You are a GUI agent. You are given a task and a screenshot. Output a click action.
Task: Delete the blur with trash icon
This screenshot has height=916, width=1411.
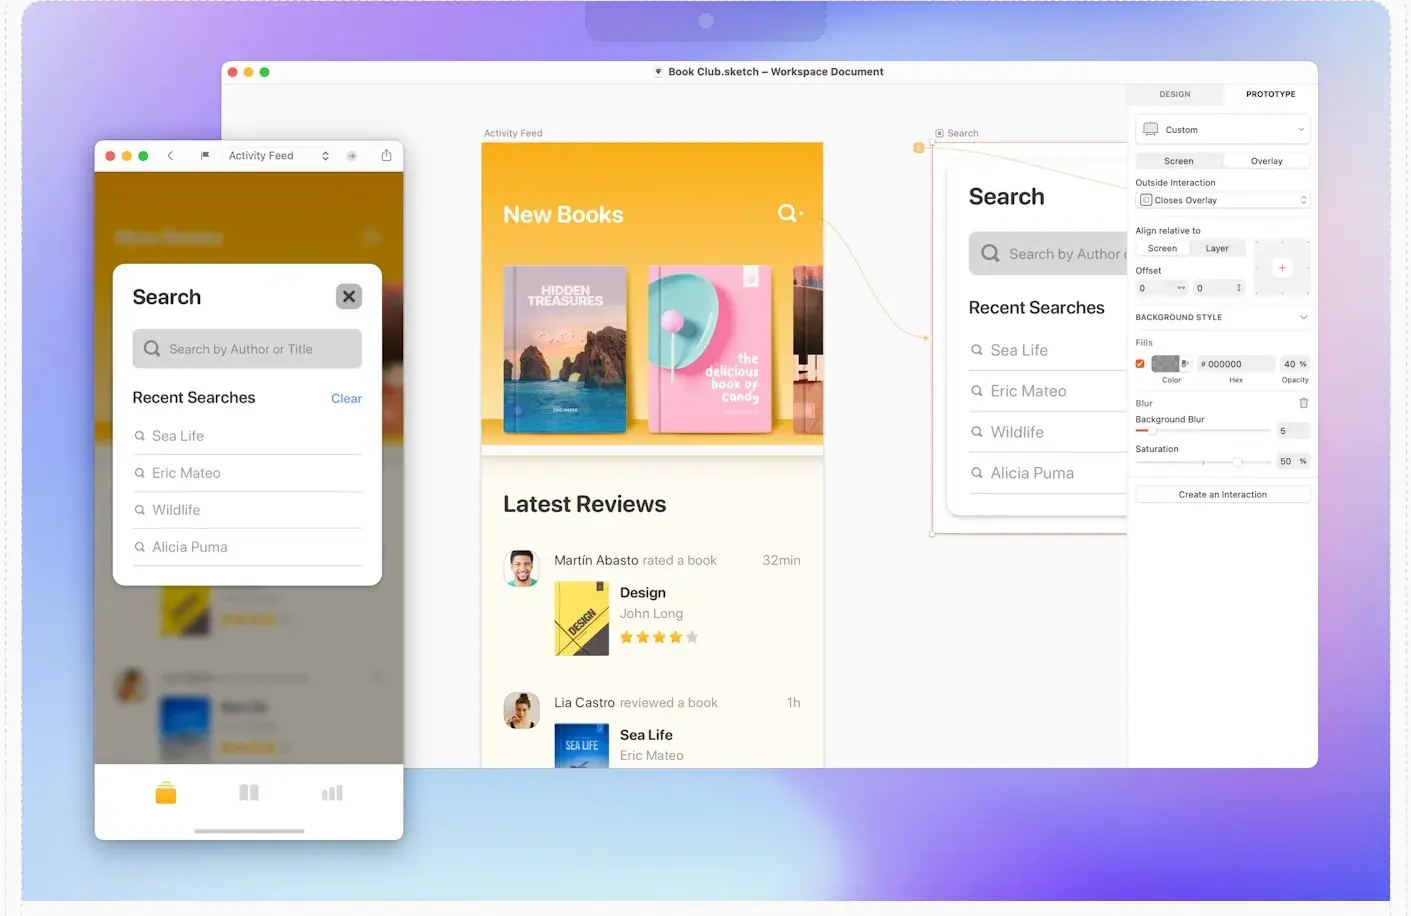1303,403
